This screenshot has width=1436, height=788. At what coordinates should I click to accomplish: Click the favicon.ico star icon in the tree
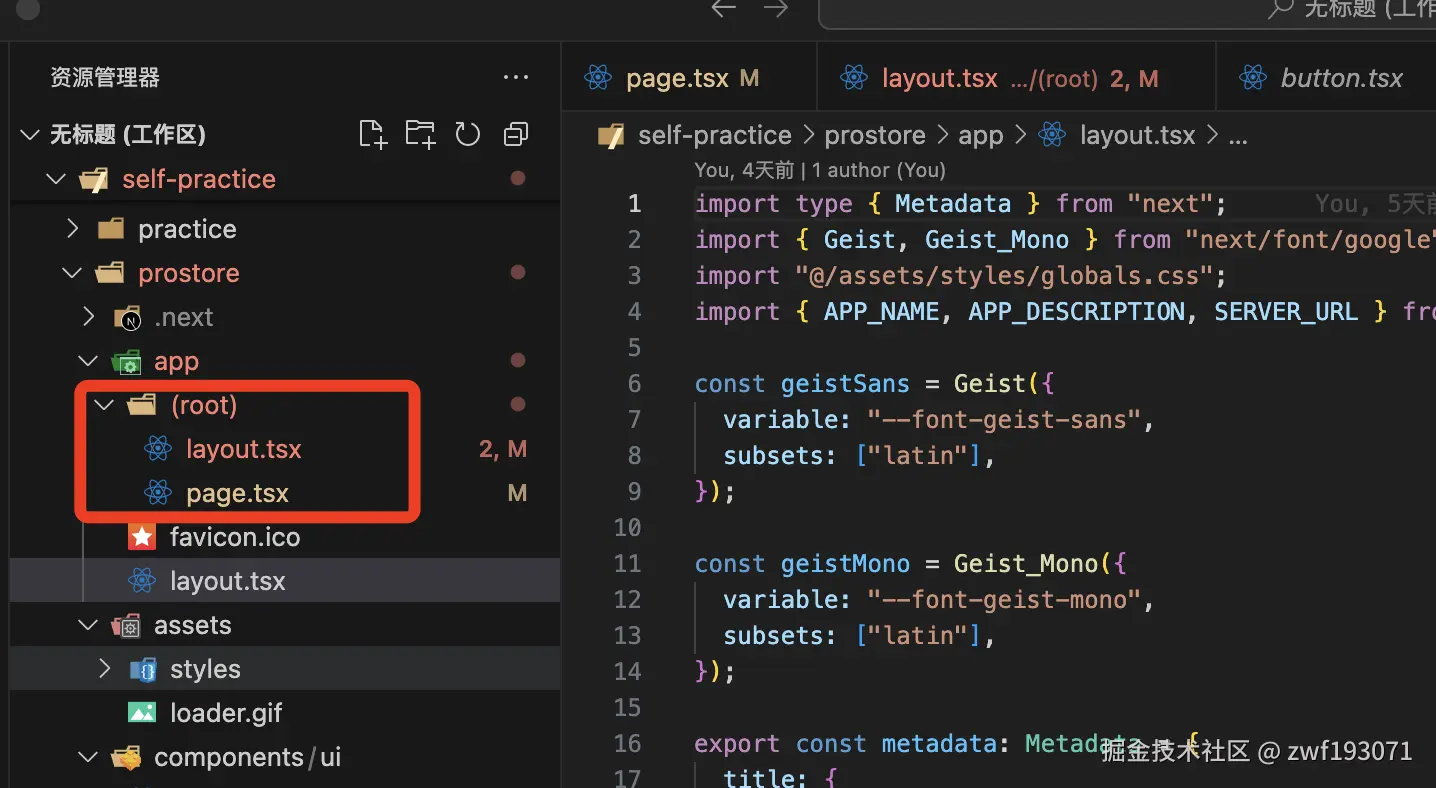click(x=142, y=537)
